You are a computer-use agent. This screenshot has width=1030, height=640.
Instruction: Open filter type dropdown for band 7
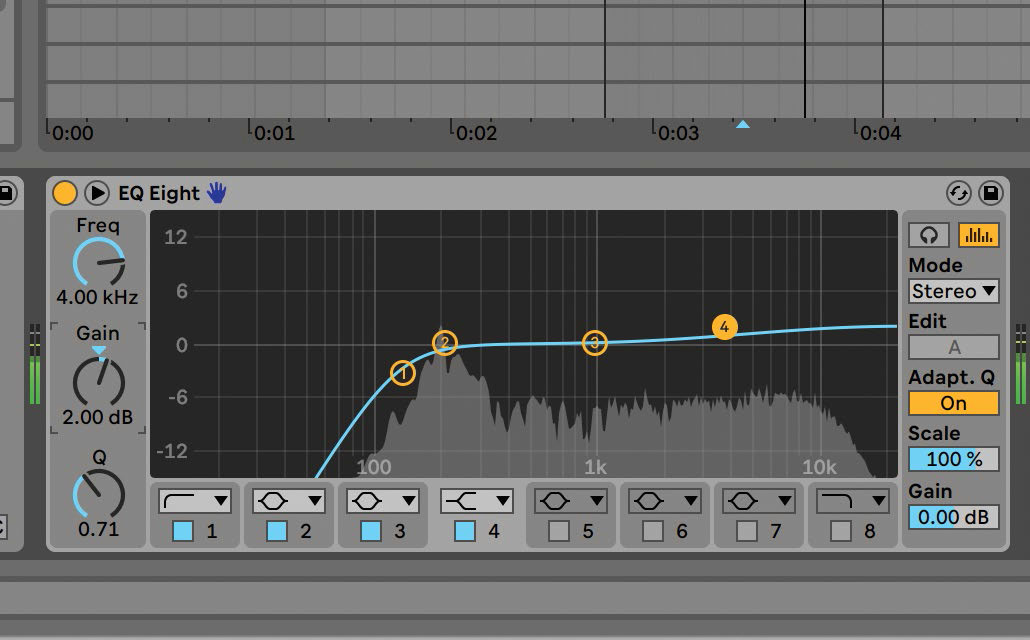758,501
